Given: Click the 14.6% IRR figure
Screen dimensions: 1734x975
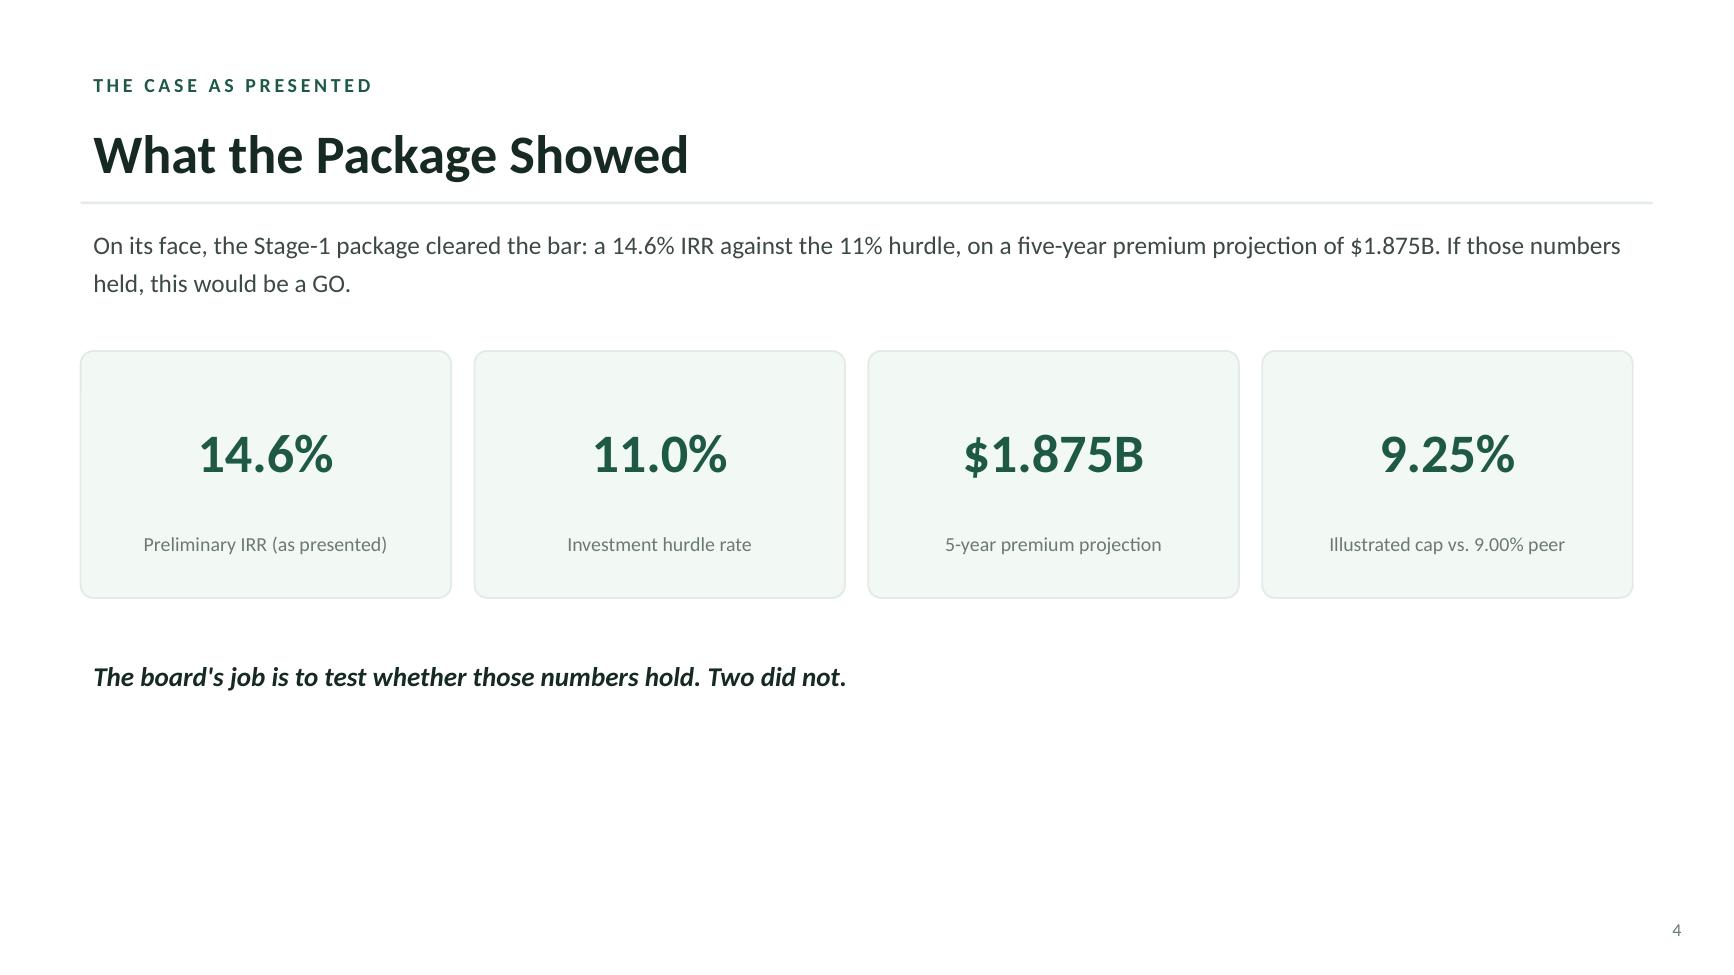Looking at the screenshot, I should point(266,455).
